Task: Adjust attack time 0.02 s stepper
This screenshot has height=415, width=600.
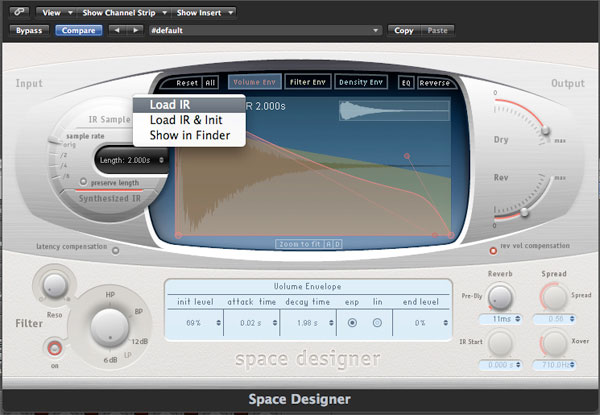Action: tap(275, 323)
